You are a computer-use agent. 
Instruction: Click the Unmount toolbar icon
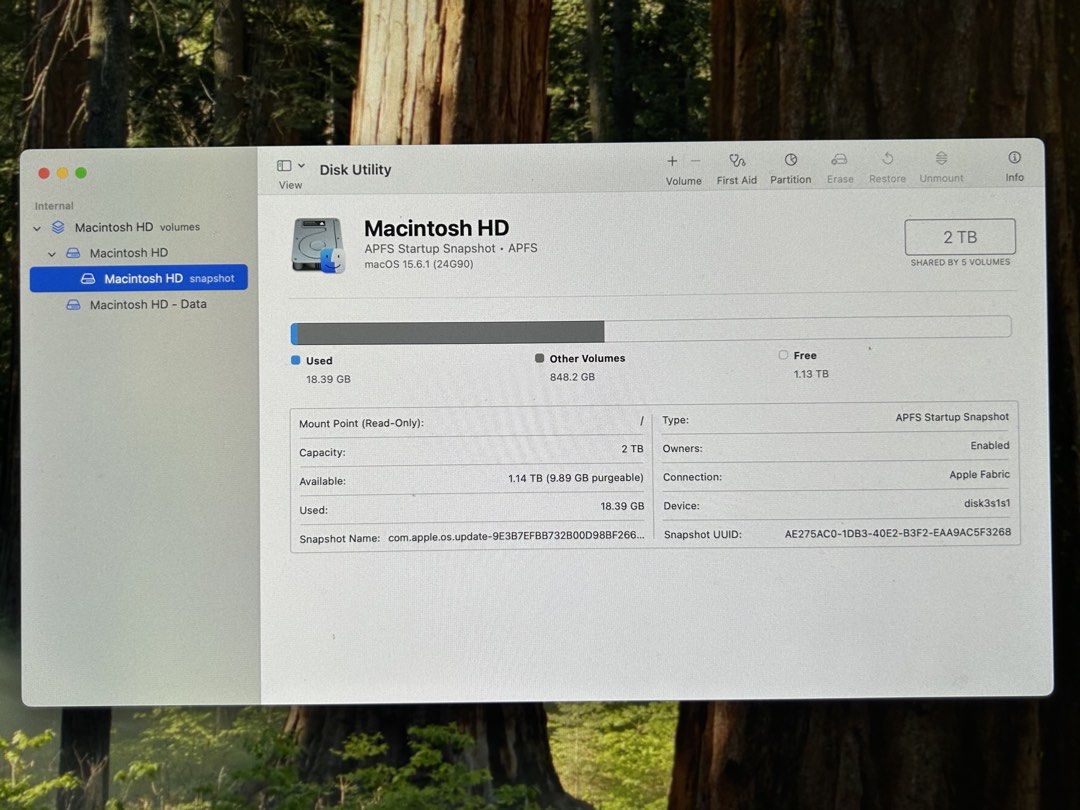[x=942, y=158]
